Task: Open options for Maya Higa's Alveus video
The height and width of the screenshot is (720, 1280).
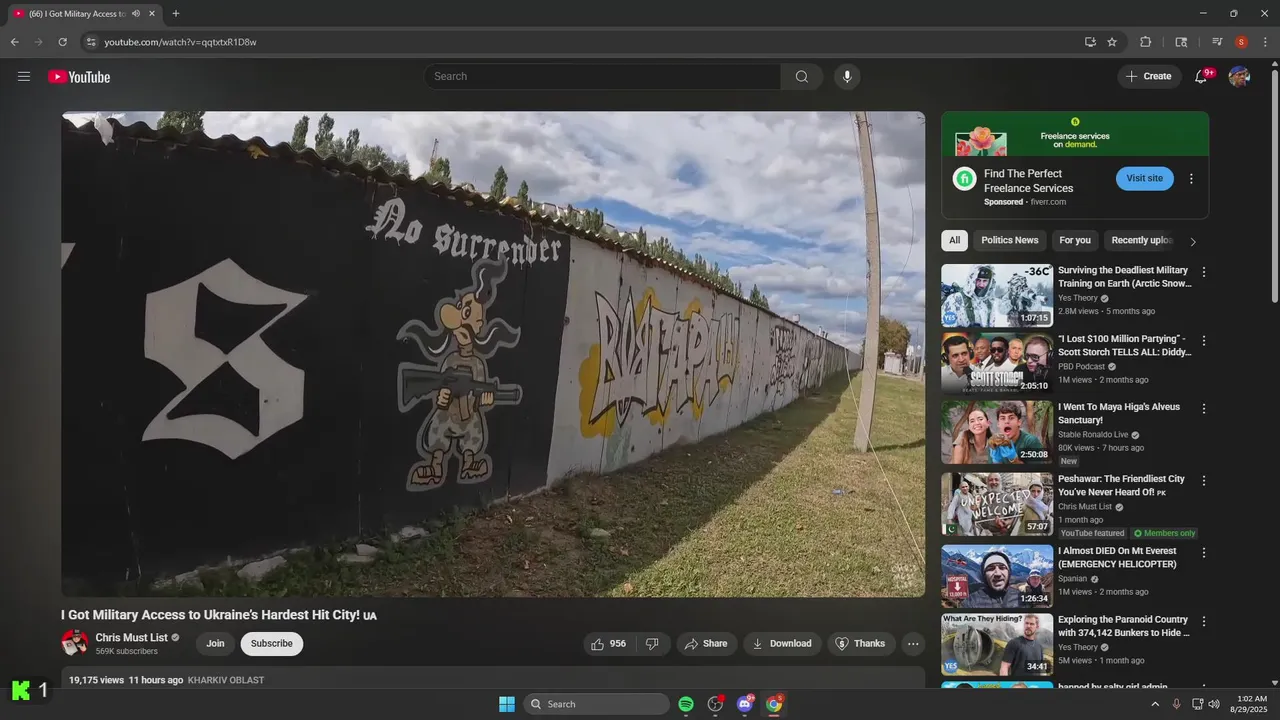Action: tap(1204, 409)
